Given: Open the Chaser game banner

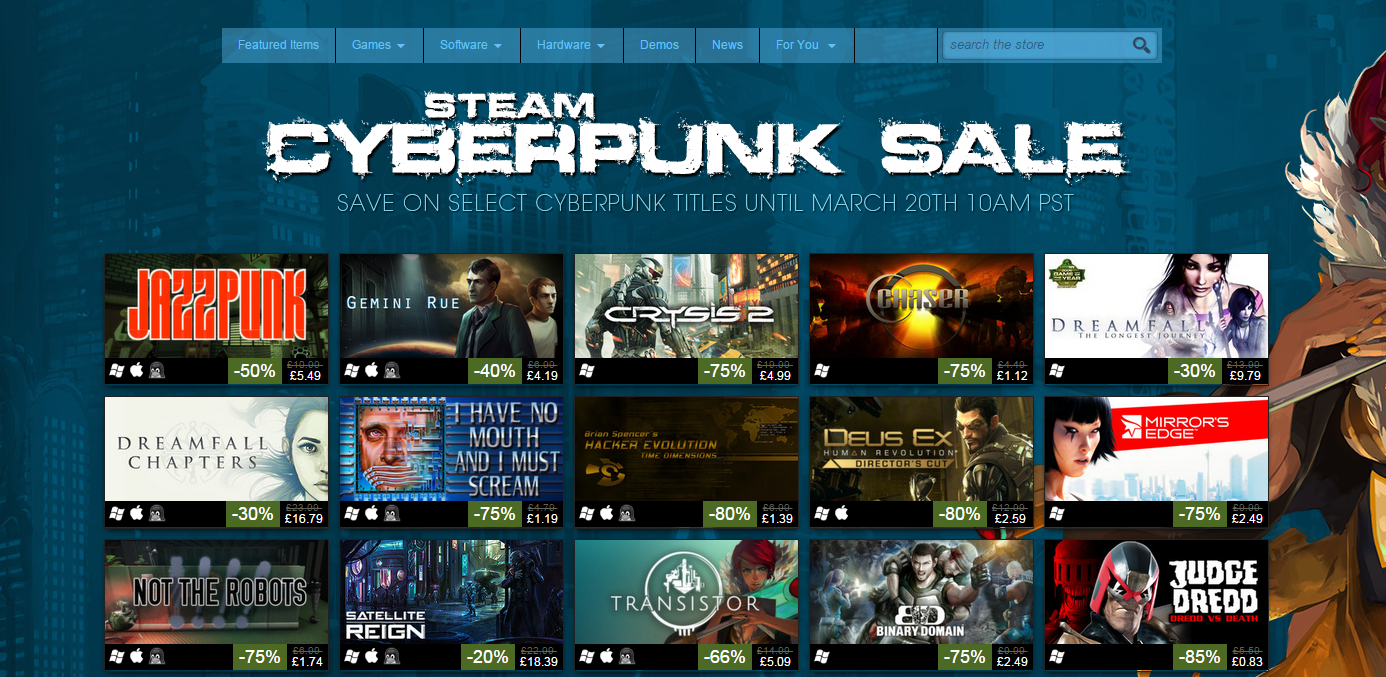Looking at the screenshot, I should click(922, 306).
